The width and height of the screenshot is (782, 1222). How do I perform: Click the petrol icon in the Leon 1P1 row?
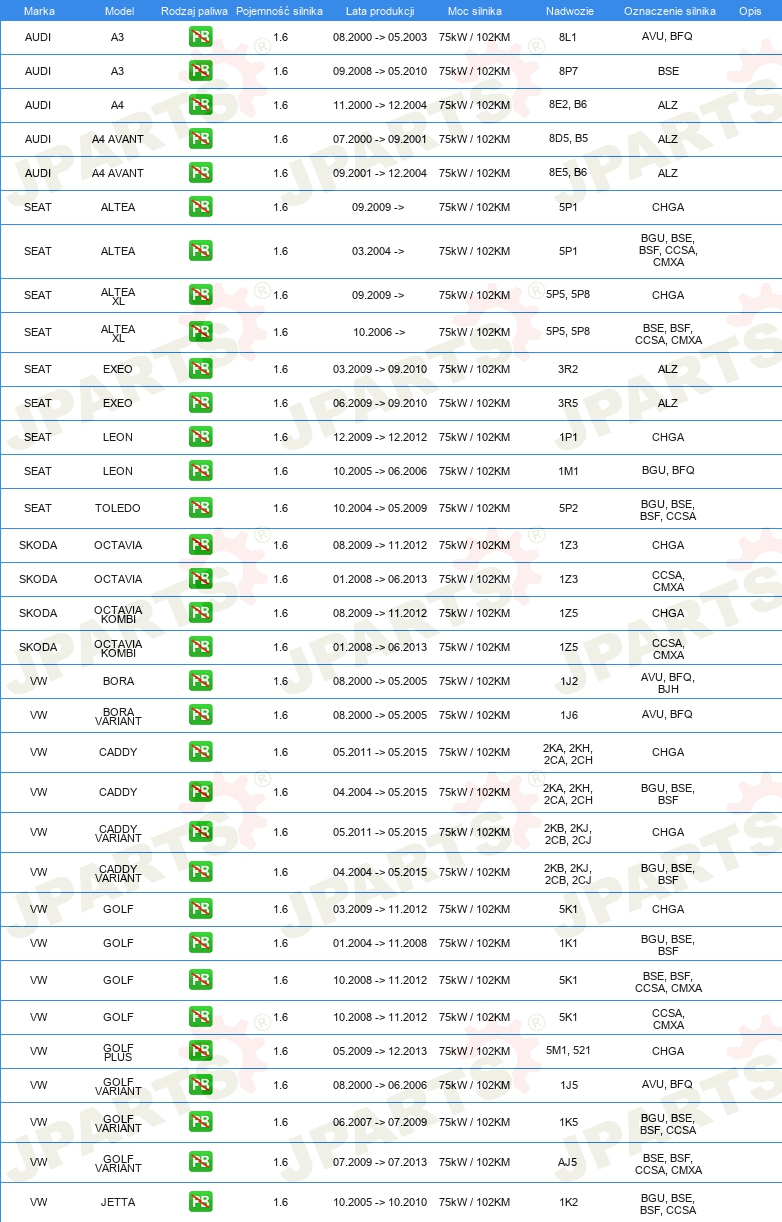pyautogui.click(x=200, y=437)
